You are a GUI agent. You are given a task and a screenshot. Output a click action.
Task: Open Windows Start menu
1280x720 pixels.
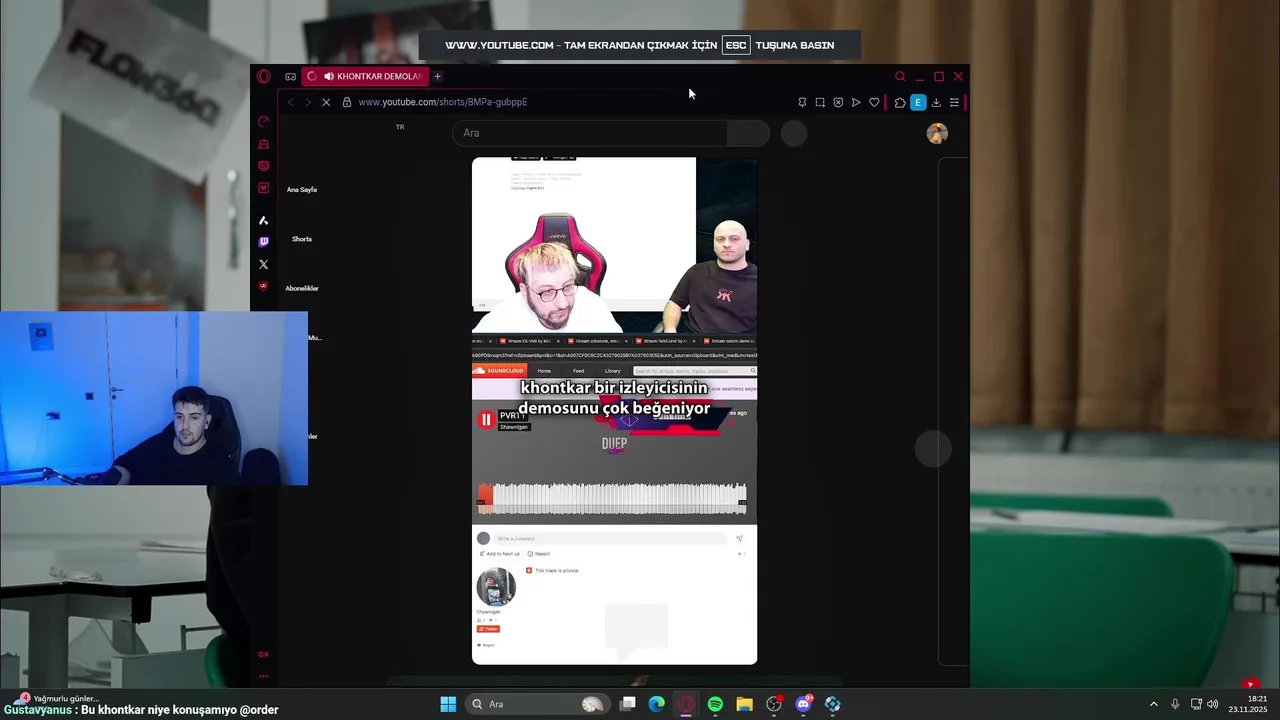(x=448, y=704)
